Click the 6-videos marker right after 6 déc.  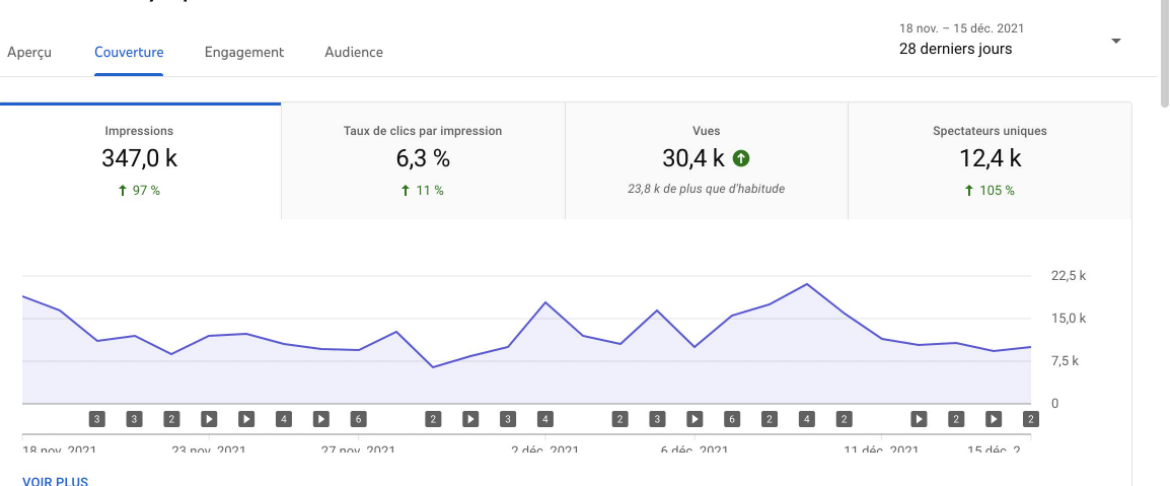[x=732, y=420]
